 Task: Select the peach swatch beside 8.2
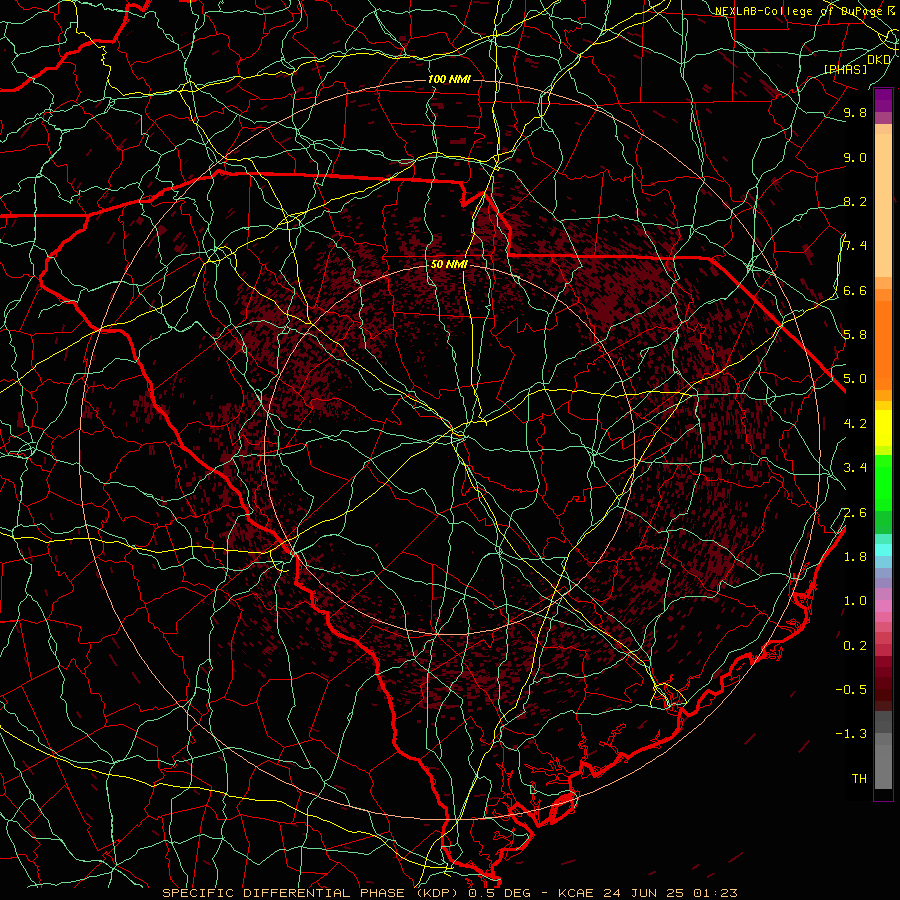(x=883, y=205)
